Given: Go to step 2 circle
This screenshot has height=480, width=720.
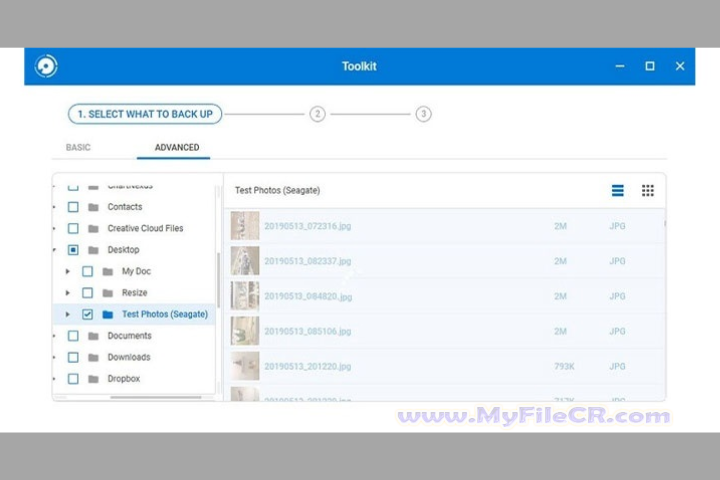Looking at the screenshot, I should click(x=317, y=114).
